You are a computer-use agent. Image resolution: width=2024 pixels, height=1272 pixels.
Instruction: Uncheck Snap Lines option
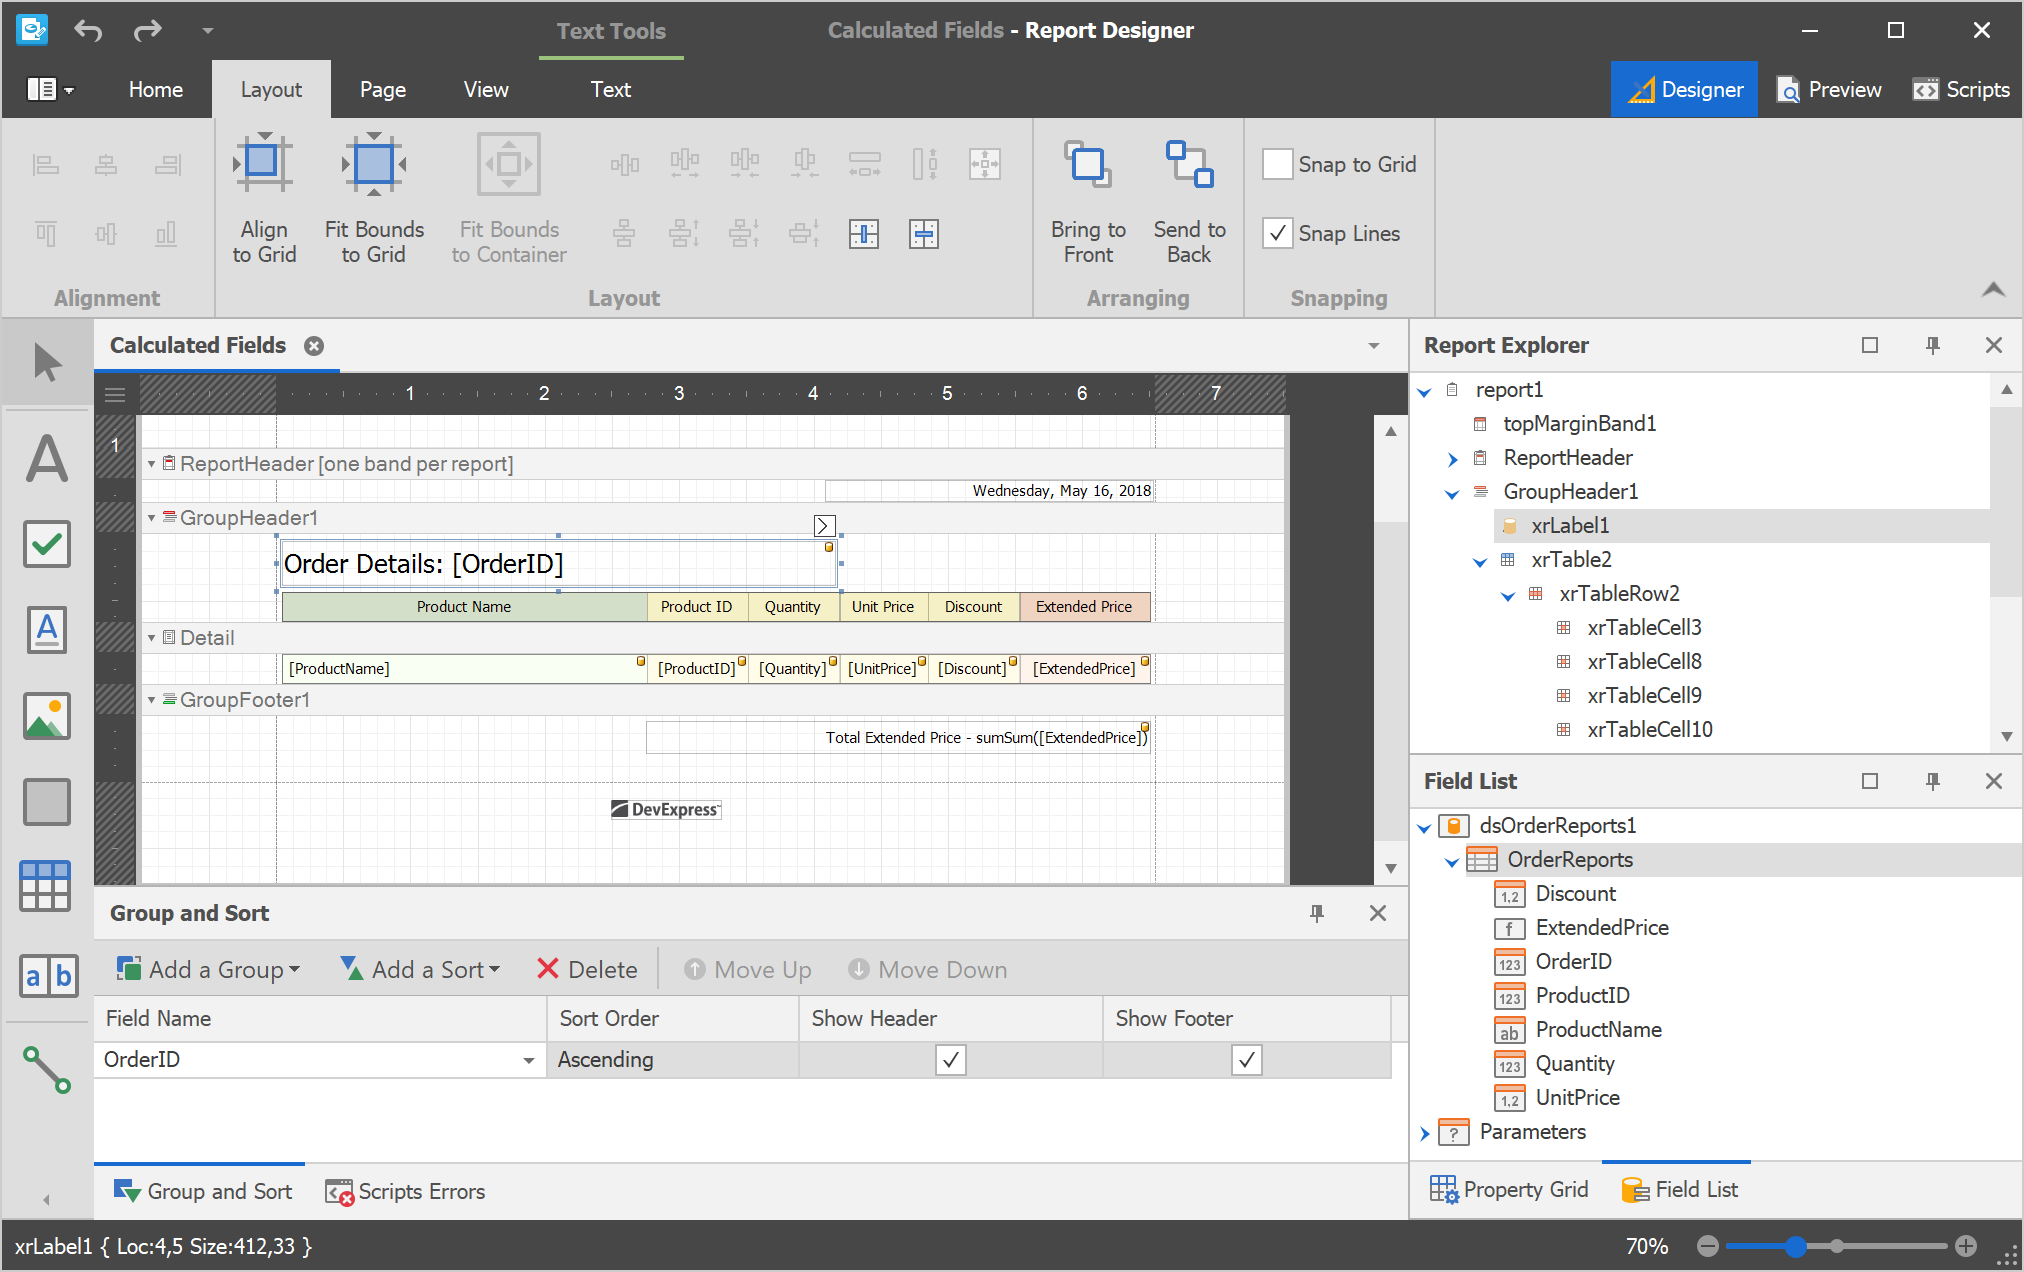(1278, 233)
